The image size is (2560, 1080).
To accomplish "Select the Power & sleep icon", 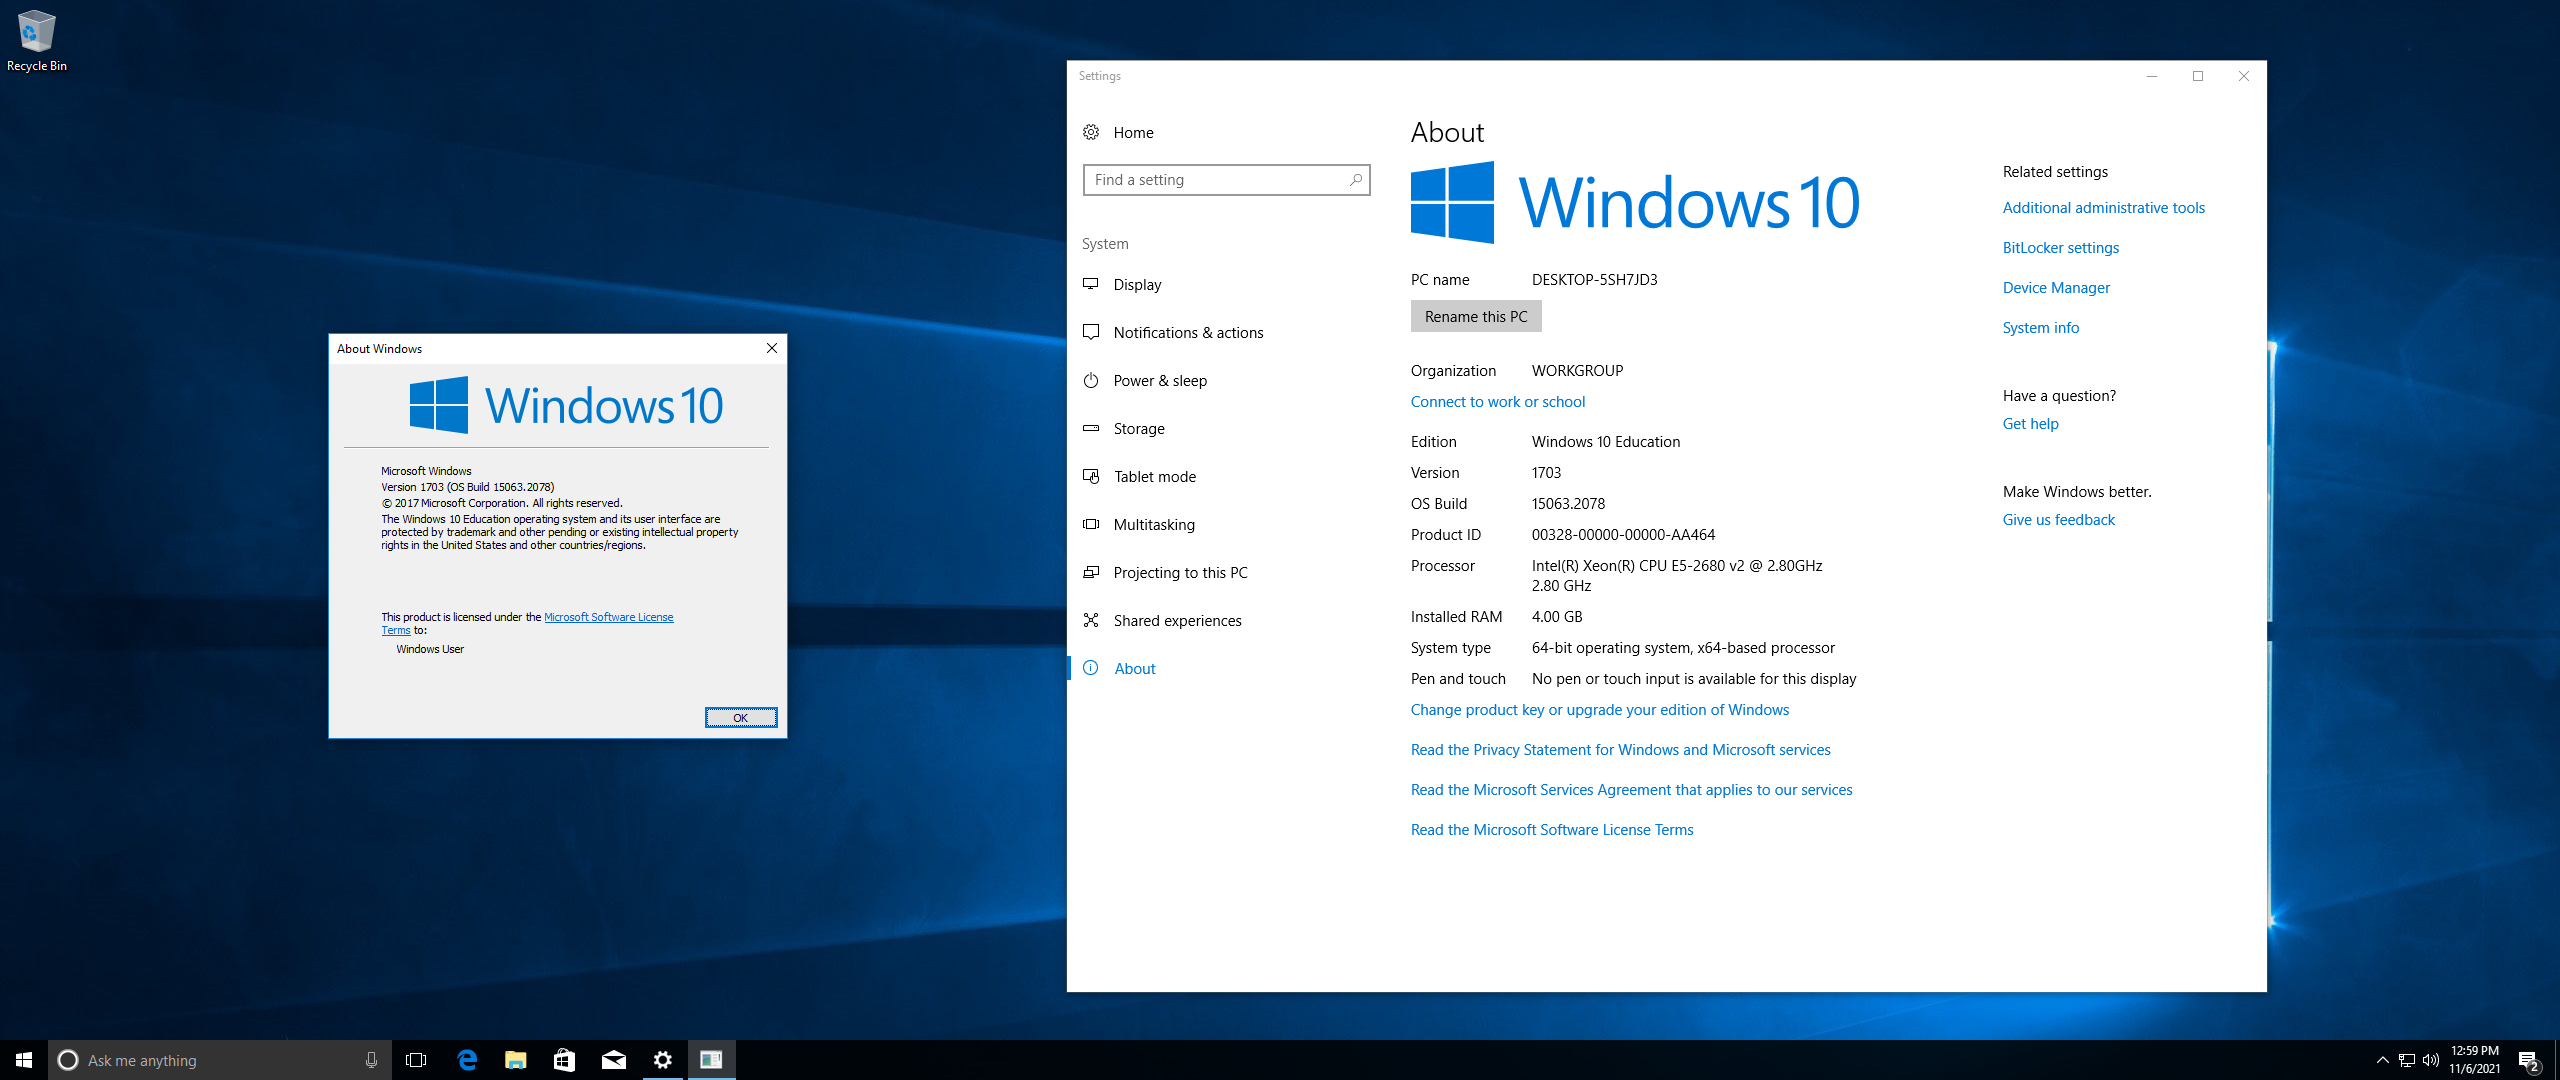I will tap(1091, 380).
